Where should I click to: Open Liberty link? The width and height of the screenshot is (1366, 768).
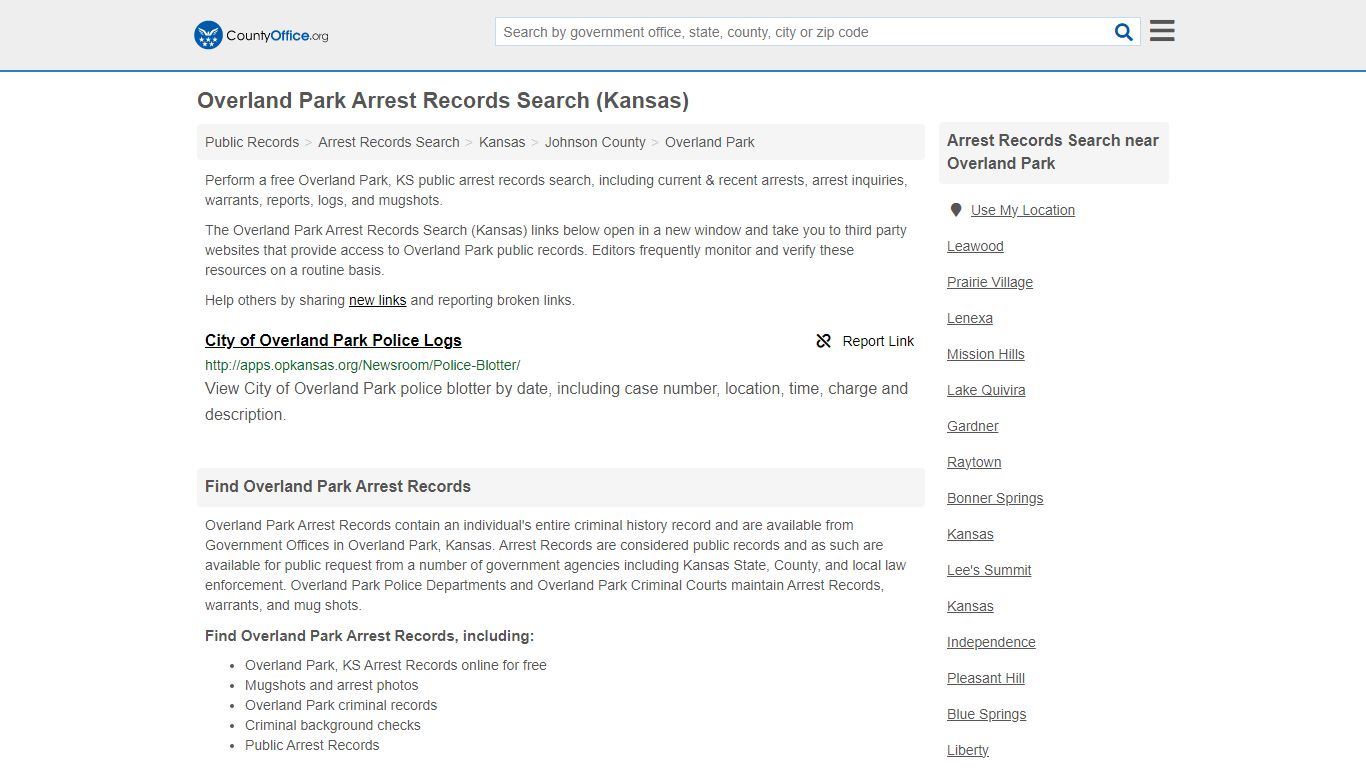968,750
